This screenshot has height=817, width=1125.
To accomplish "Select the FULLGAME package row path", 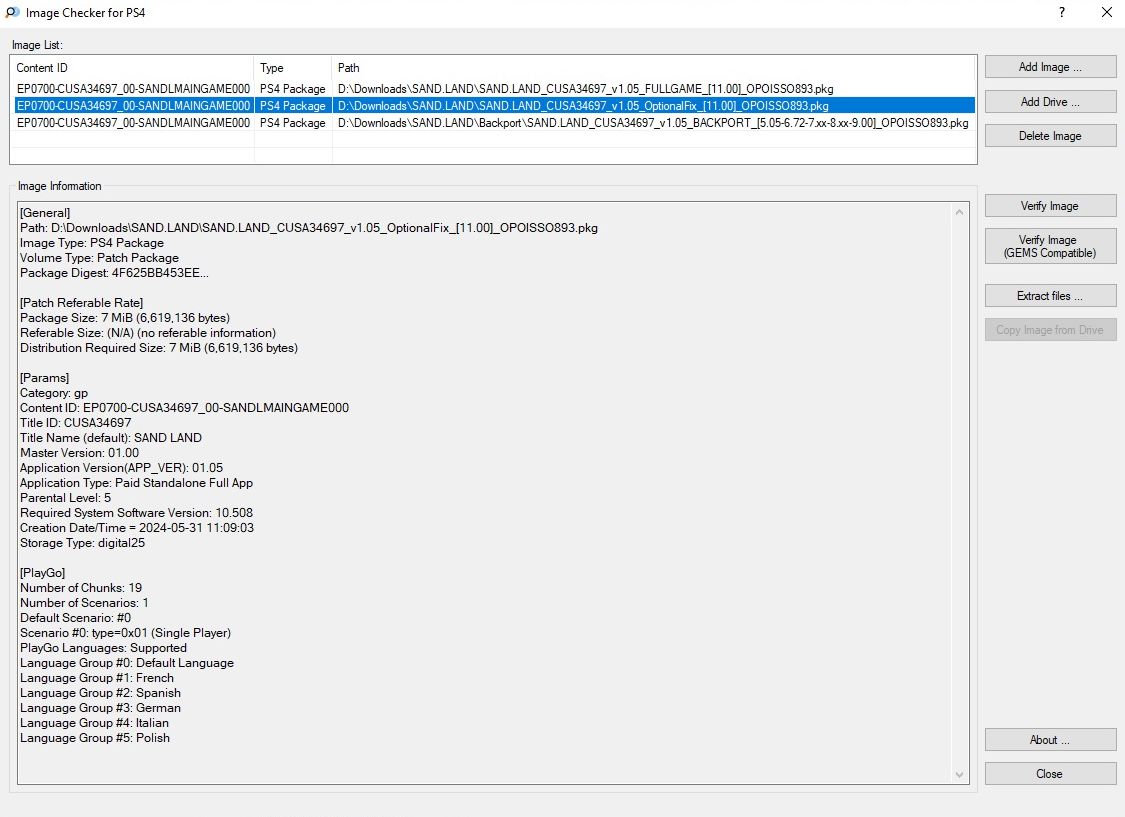I will tap(585, 89).
